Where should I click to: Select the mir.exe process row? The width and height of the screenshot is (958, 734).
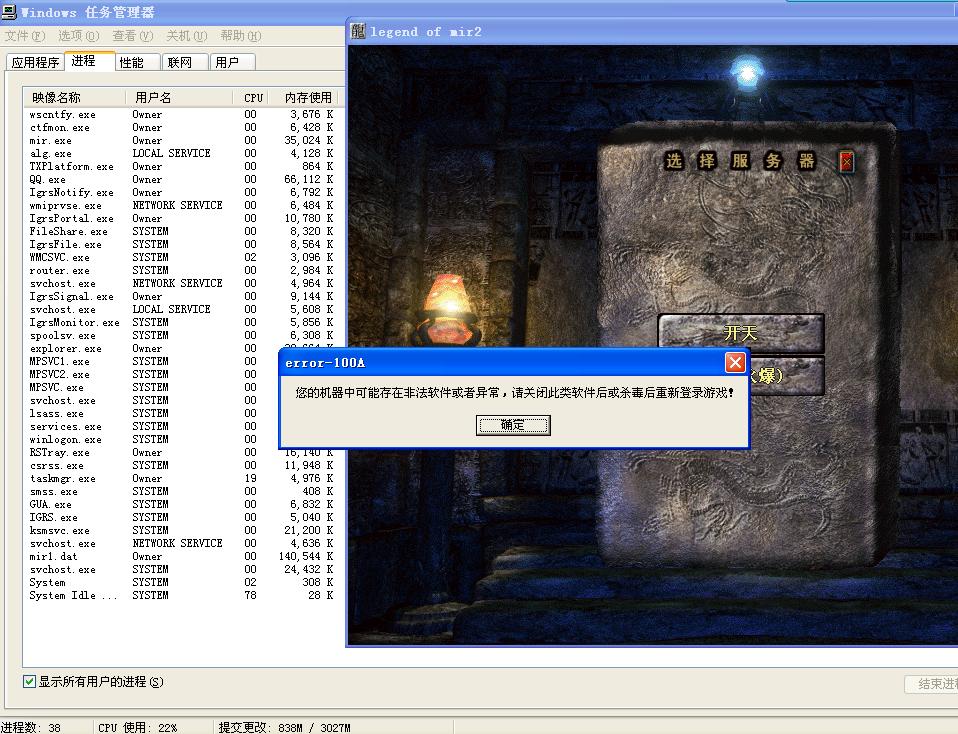[181, 141]
